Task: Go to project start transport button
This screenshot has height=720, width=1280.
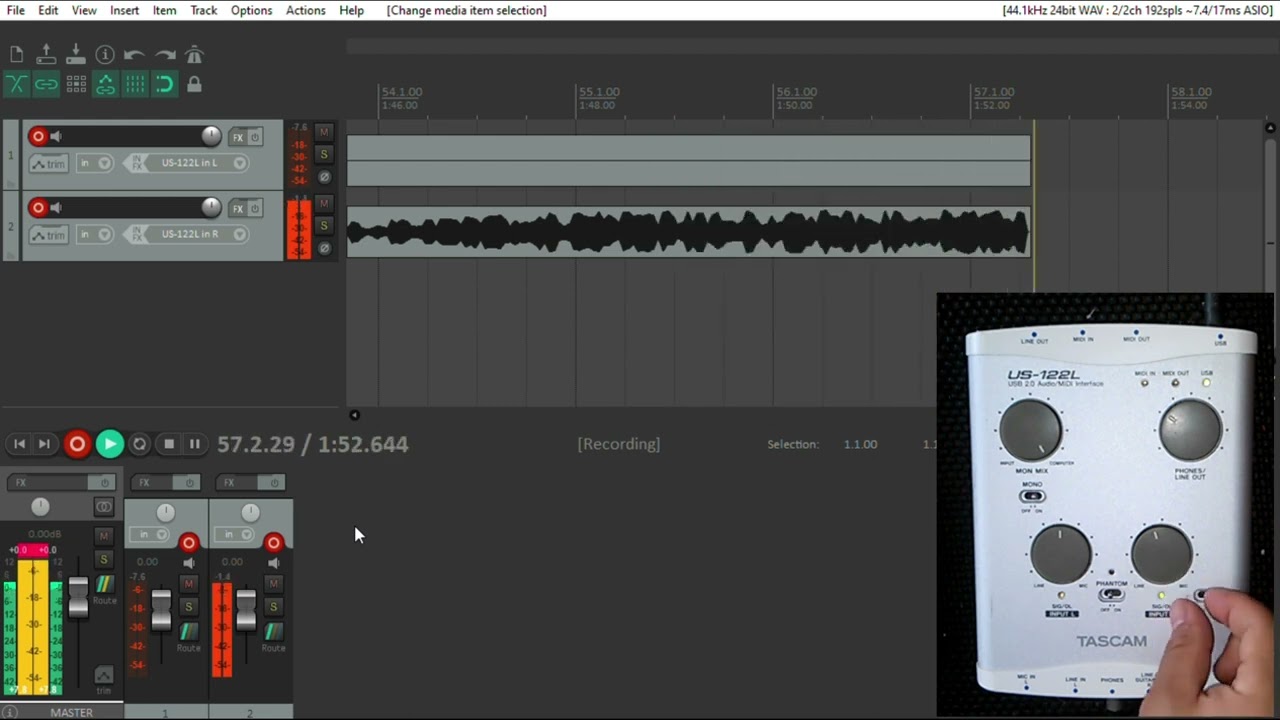Action: point(19,444)
